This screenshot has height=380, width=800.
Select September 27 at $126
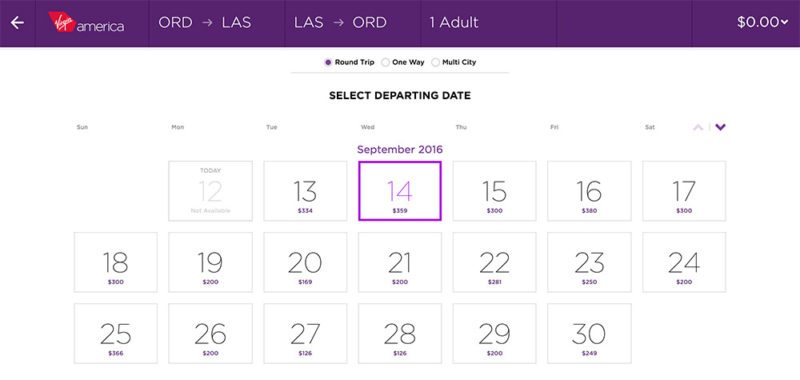click(x=305, y=334)
